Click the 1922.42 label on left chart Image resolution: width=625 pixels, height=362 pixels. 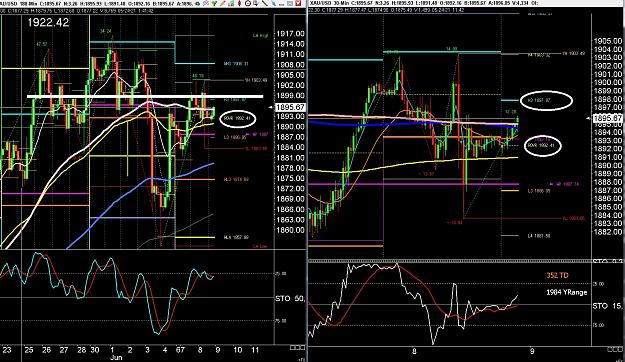click(x=48, y=22)
